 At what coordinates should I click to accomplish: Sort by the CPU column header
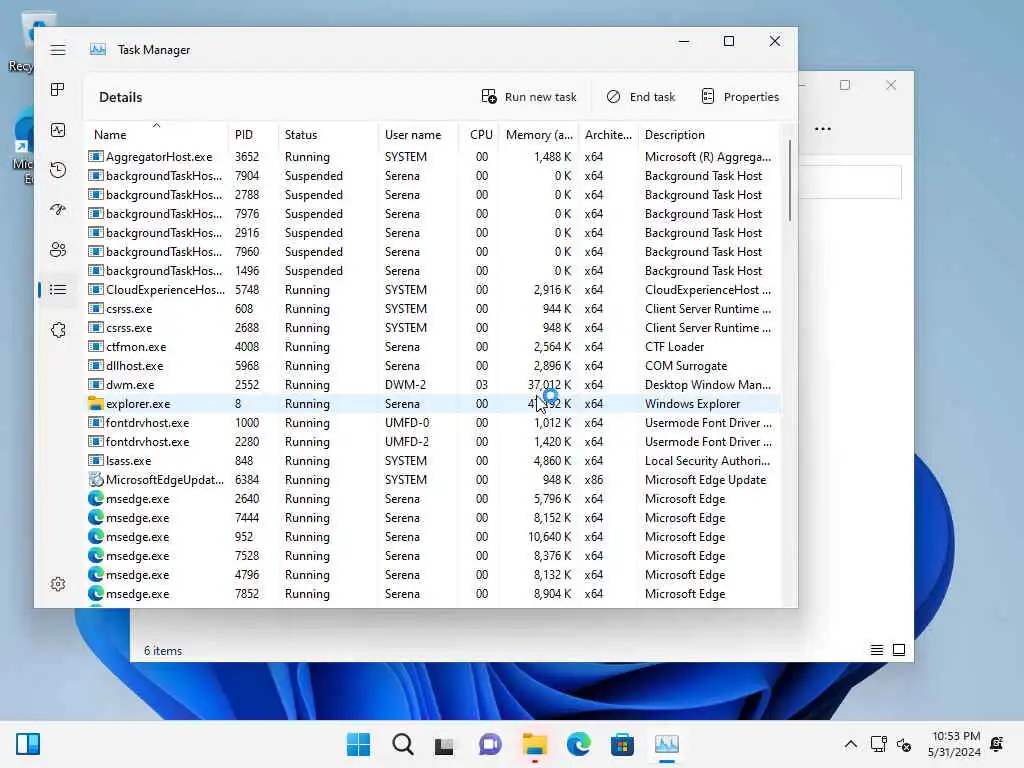point(481,135)
